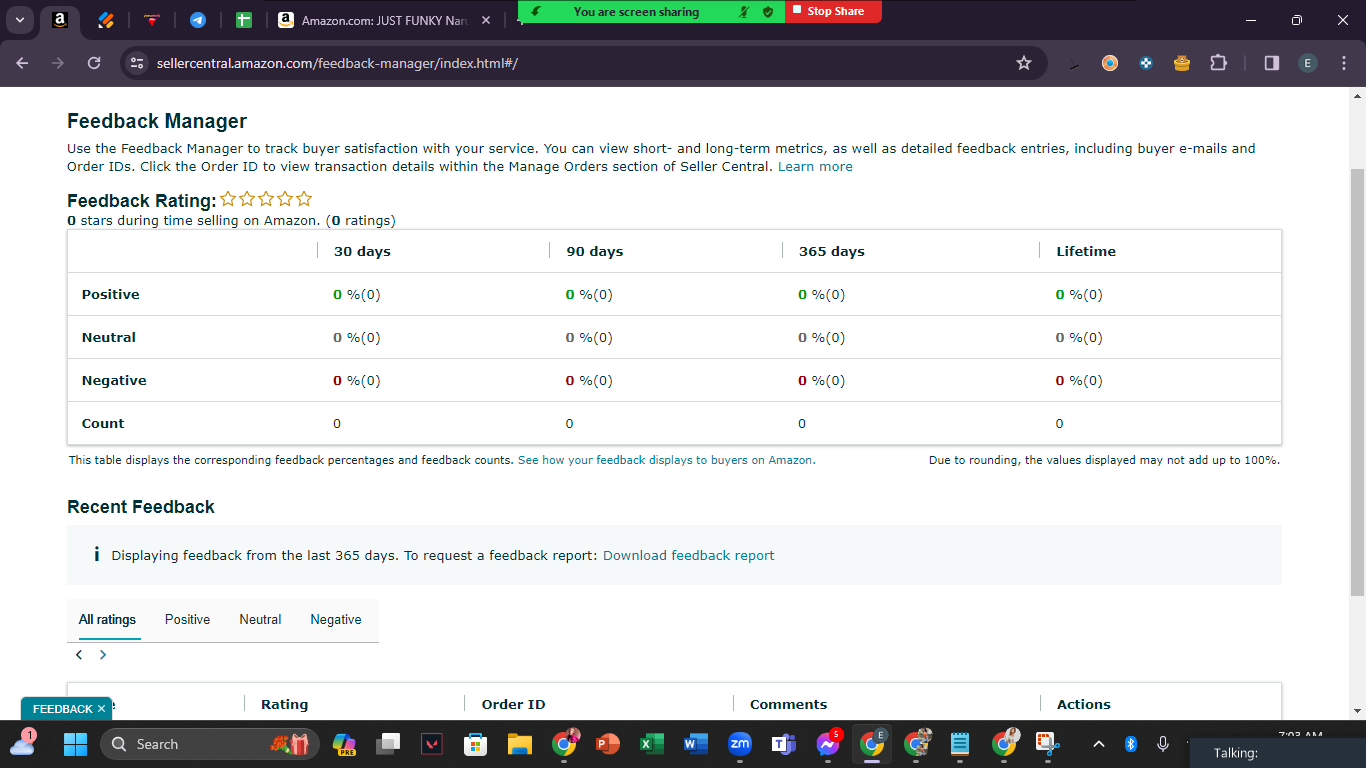Open the orange circle extension
Screen dimensions: 1366x768
tap(1110, 63)
